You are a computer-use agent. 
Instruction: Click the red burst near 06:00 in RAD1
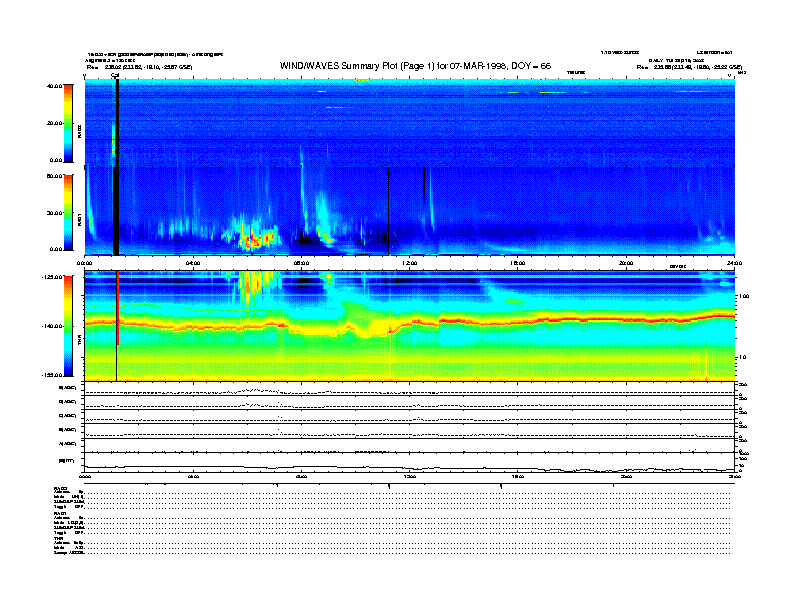click(x=255, y=239)
